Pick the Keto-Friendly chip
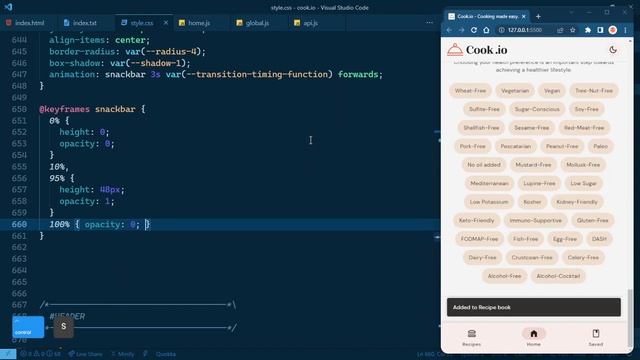The image size is (640, 360). (x=476, y=220)
